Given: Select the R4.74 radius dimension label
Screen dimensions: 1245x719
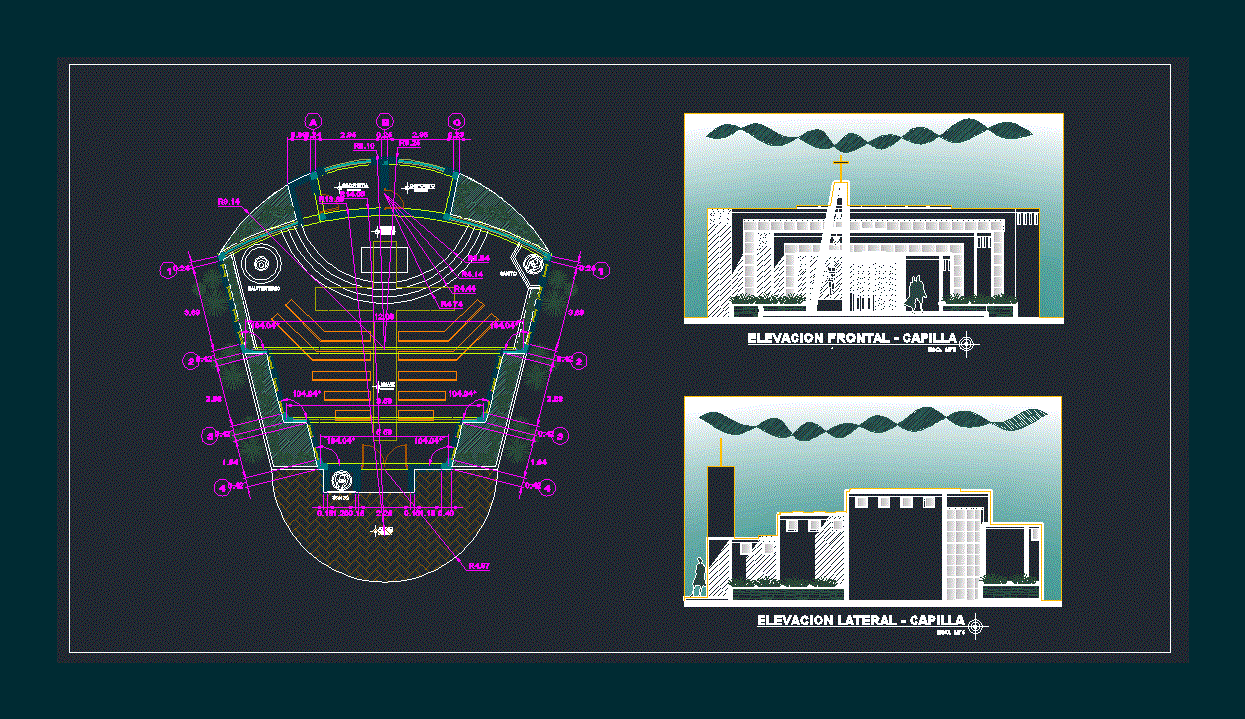Looking at the screenshot, I should click(x=451, y=304).
